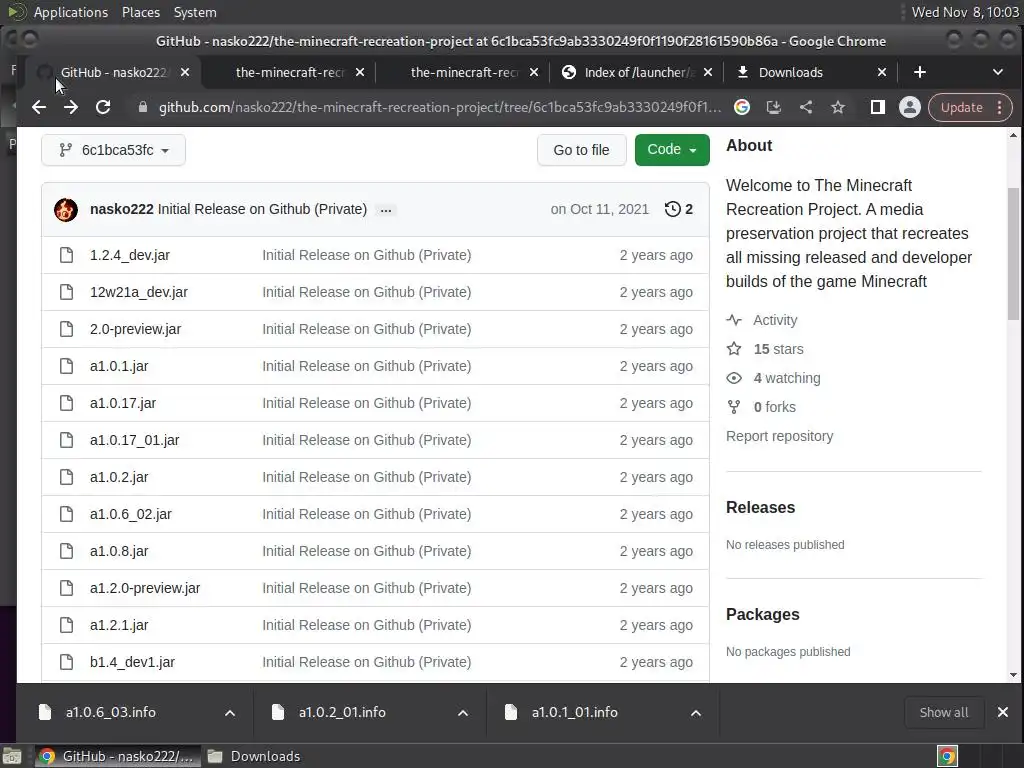Expand the commit message ellipsis button

point(386,210)
